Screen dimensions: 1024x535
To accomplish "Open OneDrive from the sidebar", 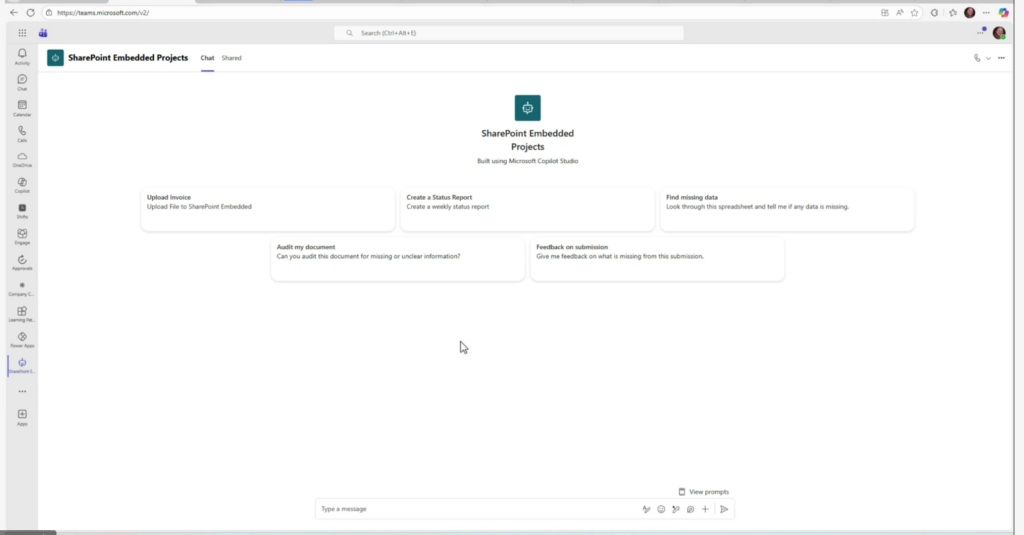I will (22, 159).
